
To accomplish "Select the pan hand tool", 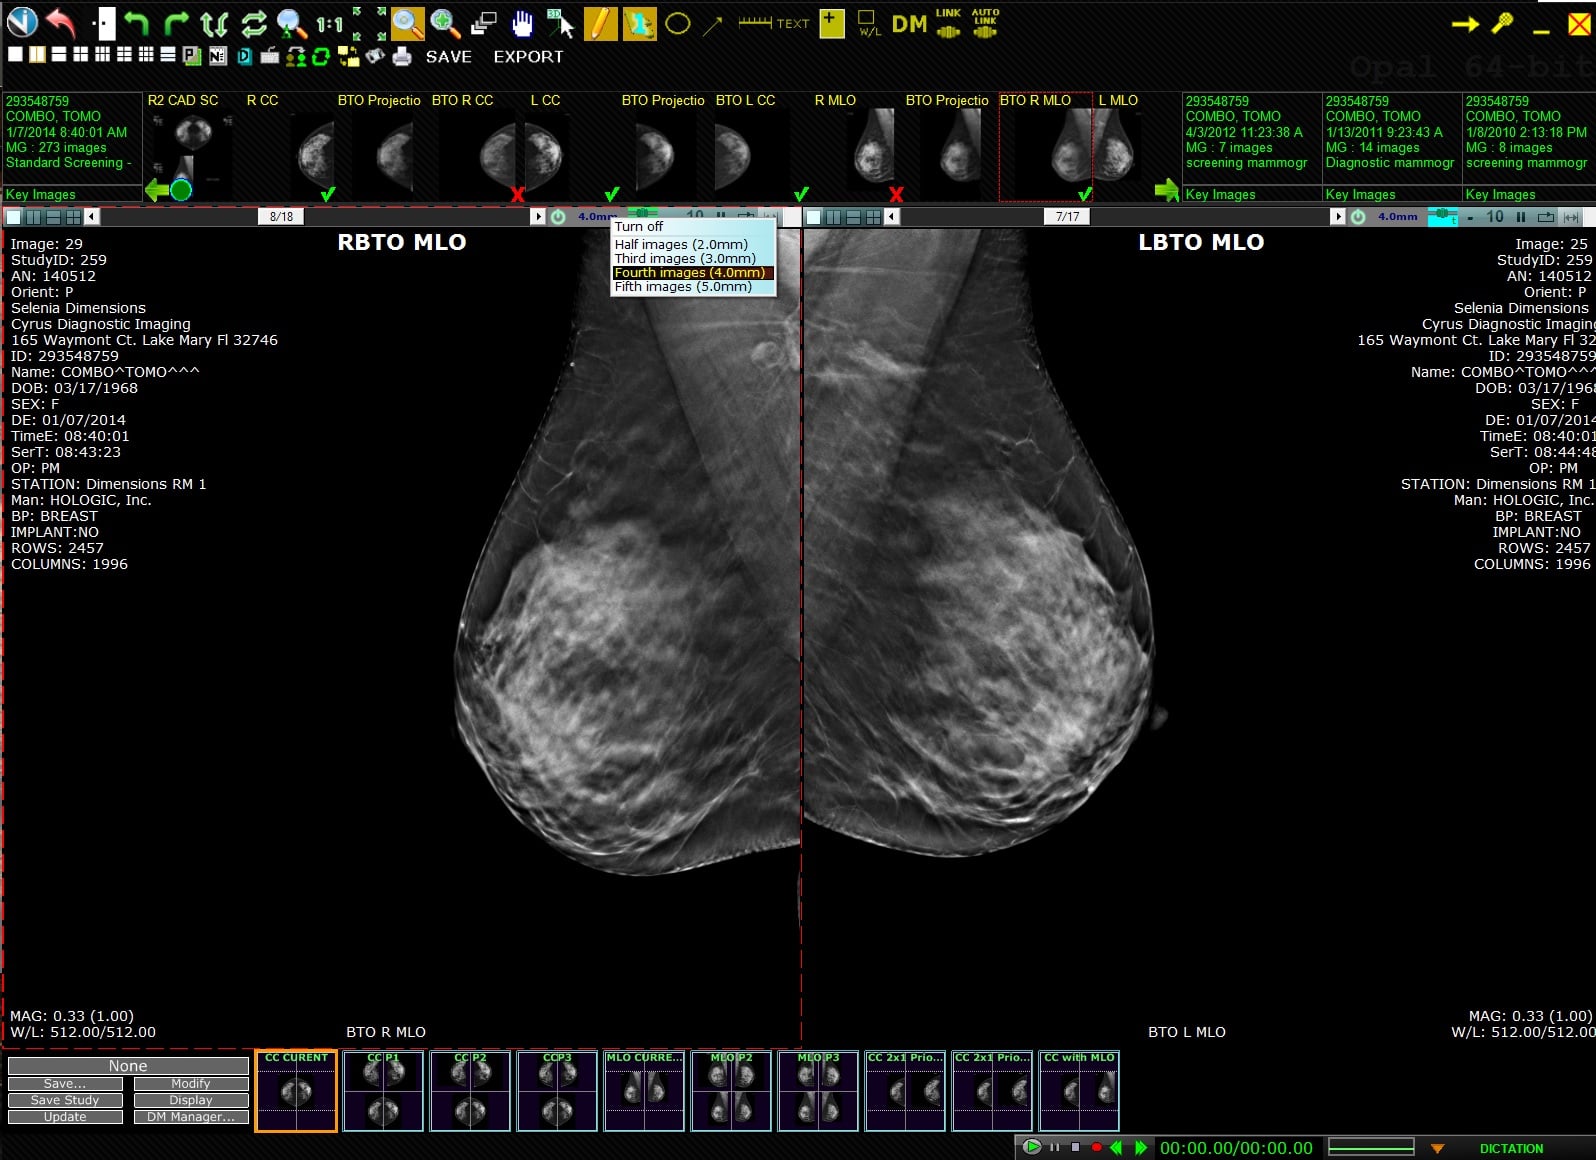I will [522, 23].
